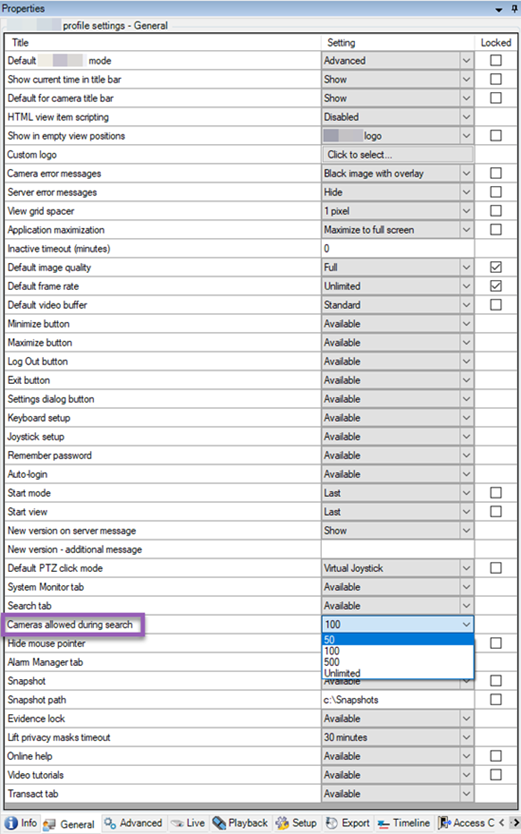Open Show in empty view positions dropdown
The width and height of the screenshot is (521, 834).
tap(466, 136)
